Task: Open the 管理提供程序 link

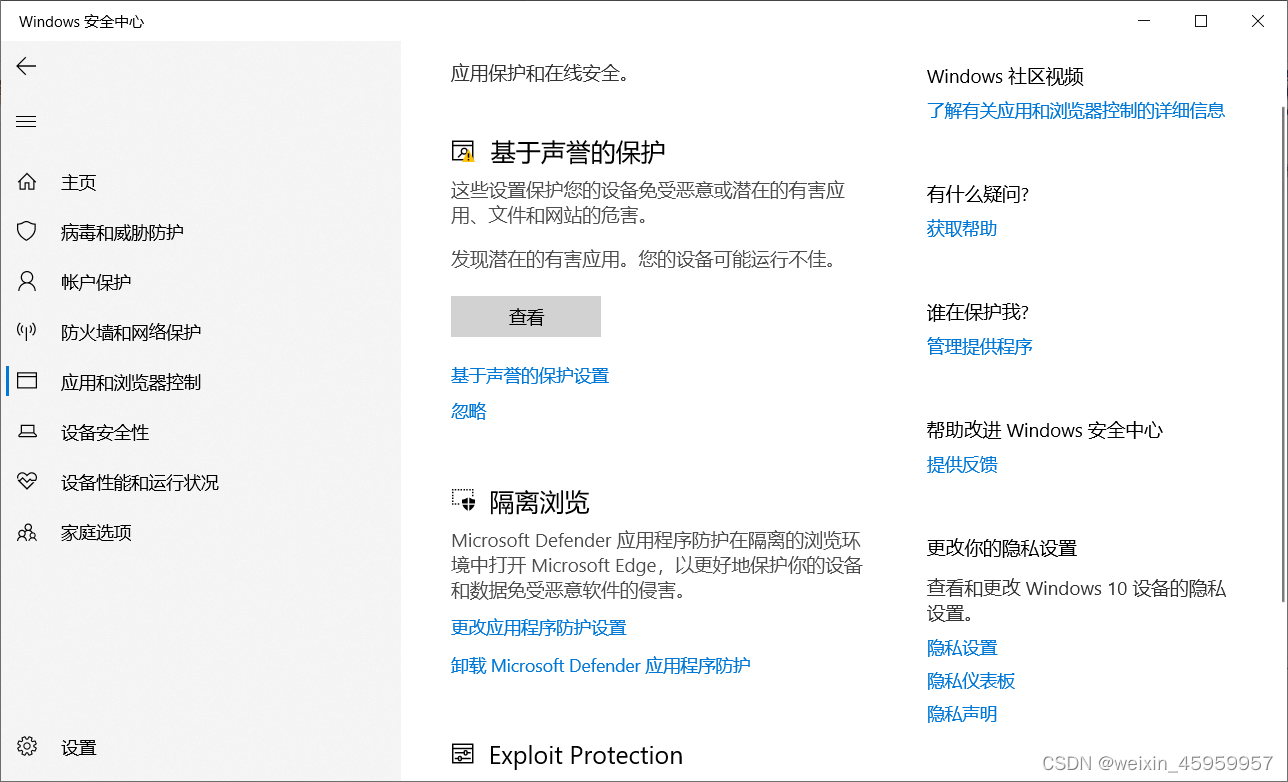Action: point(980,347)
